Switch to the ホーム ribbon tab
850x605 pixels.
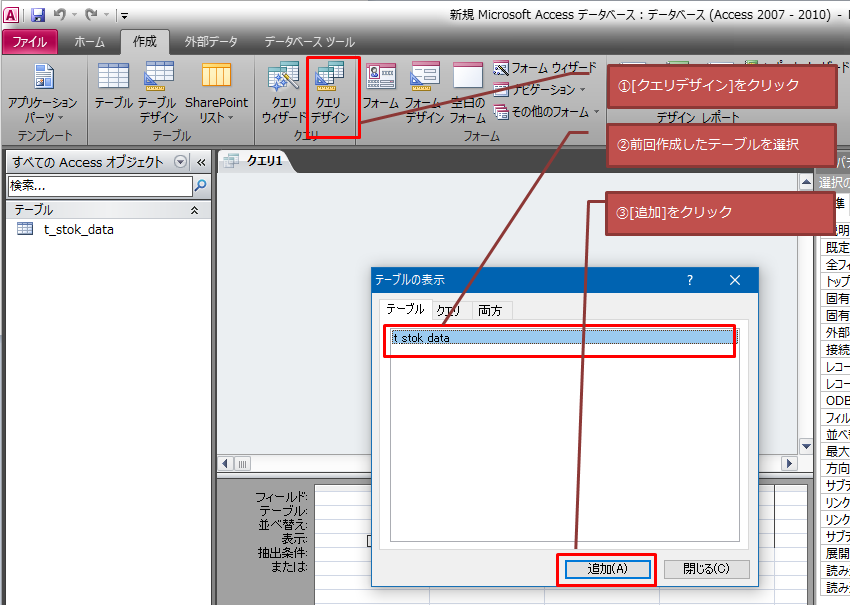89,42
